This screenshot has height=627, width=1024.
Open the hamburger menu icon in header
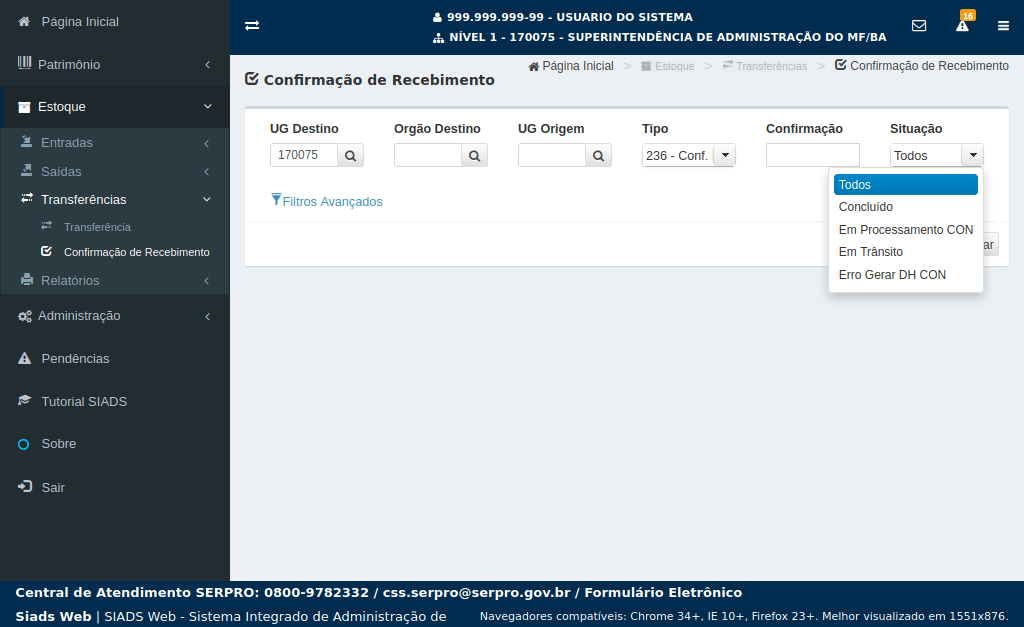click(x=1003, y=26)
